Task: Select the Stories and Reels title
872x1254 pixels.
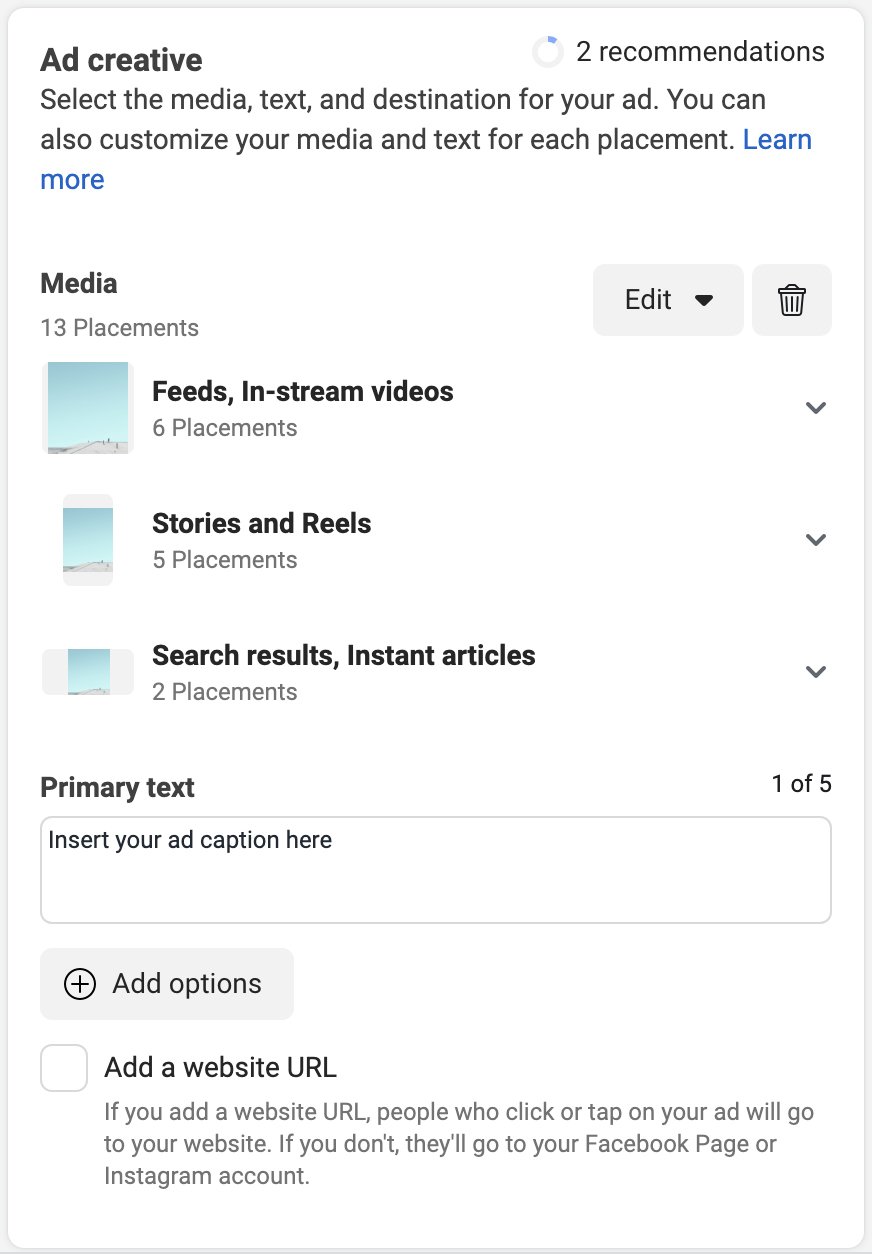Action: pos(261,523)
